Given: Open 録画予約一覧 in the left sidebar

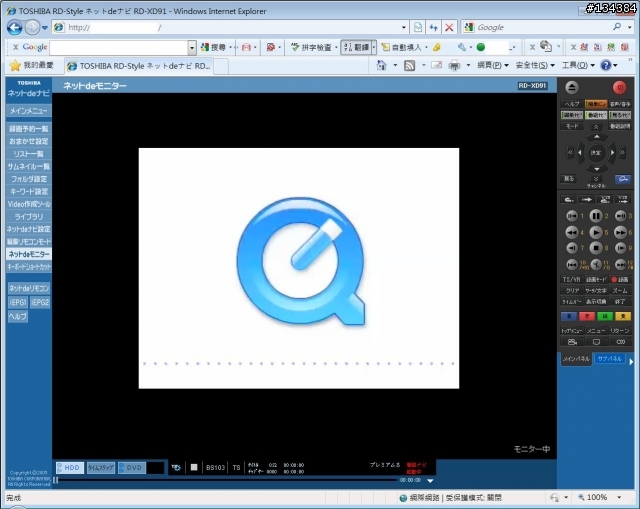Looking at the screenshot, I should 29,129.
